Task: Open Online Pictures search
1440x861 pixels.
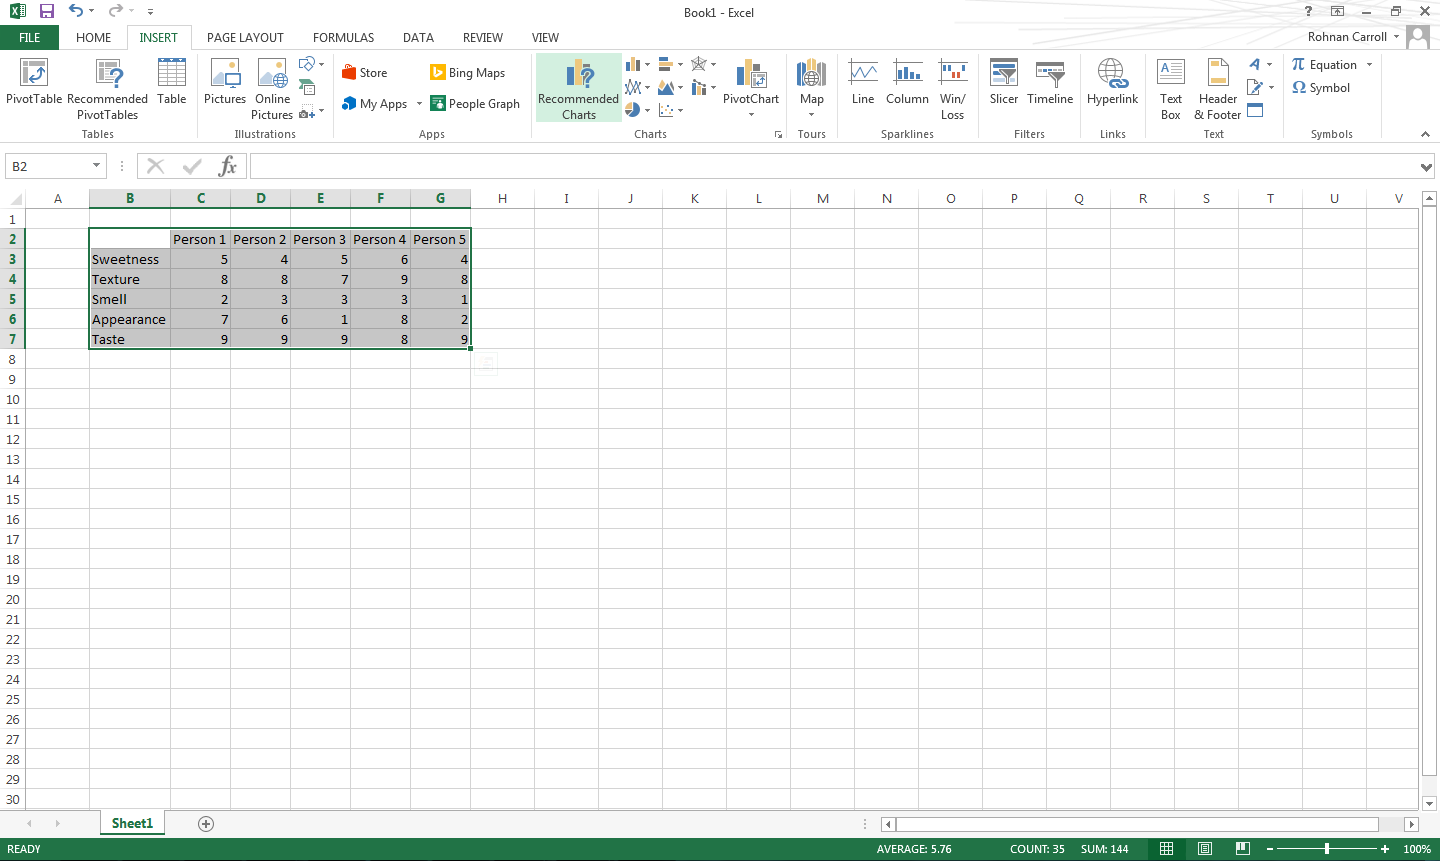Action: coord(272,89)
